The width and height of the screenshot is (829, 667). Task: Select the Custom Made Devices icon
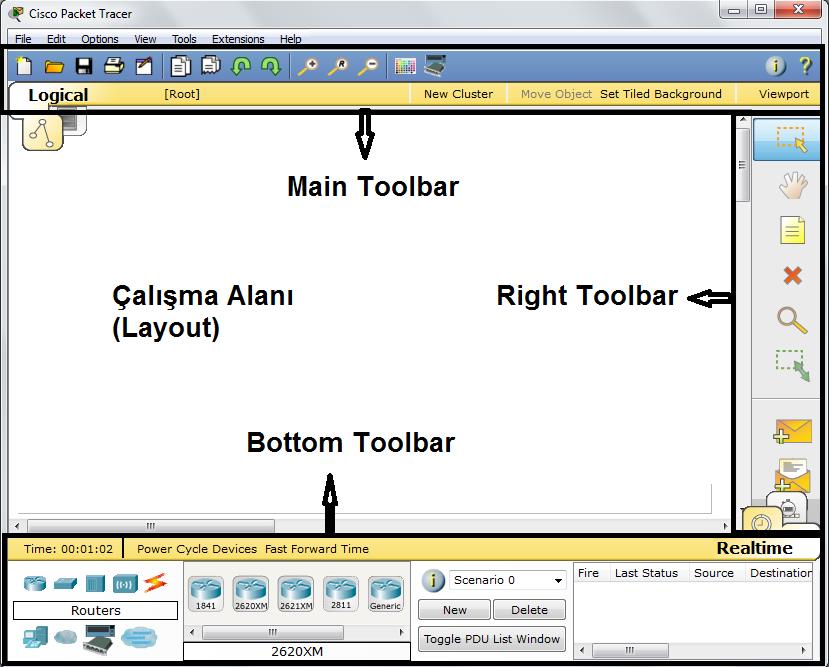[x=99, y=639]
